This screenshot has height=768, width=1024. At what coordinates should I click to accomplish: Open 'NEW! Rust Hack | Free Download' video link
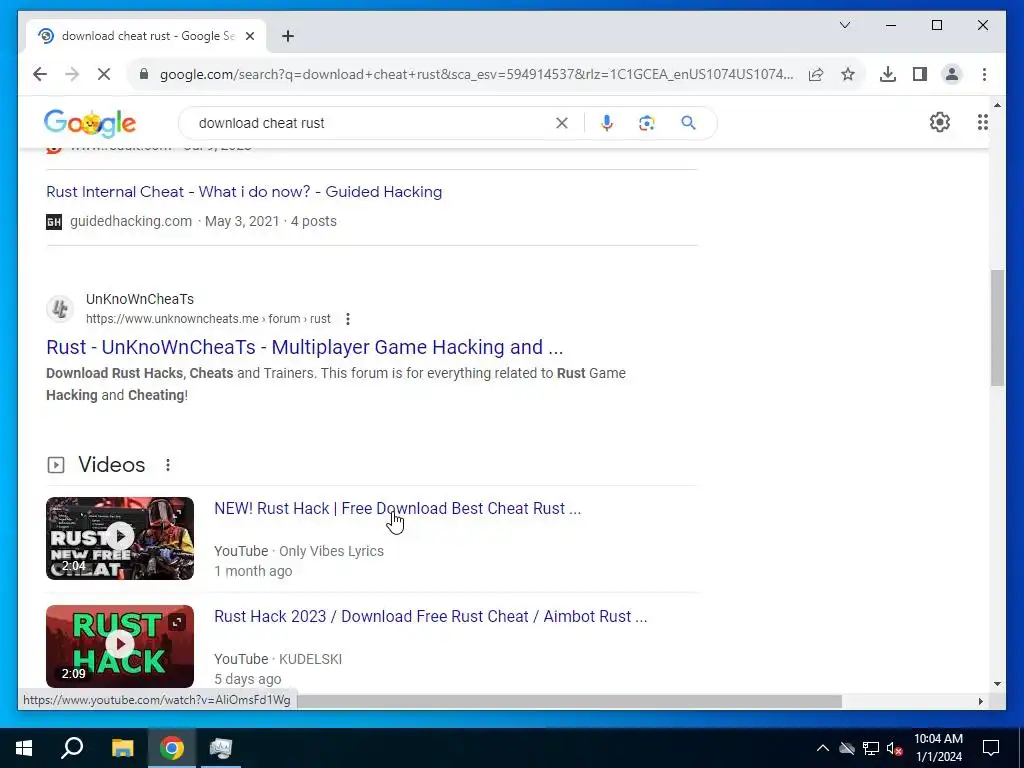point(397,508)
